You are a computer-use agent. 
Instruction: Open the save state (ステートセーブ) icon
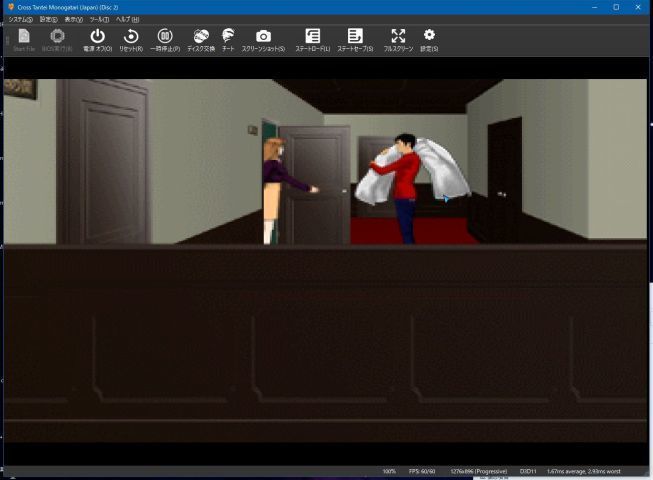pyautogui.click(x=355, y=40)
